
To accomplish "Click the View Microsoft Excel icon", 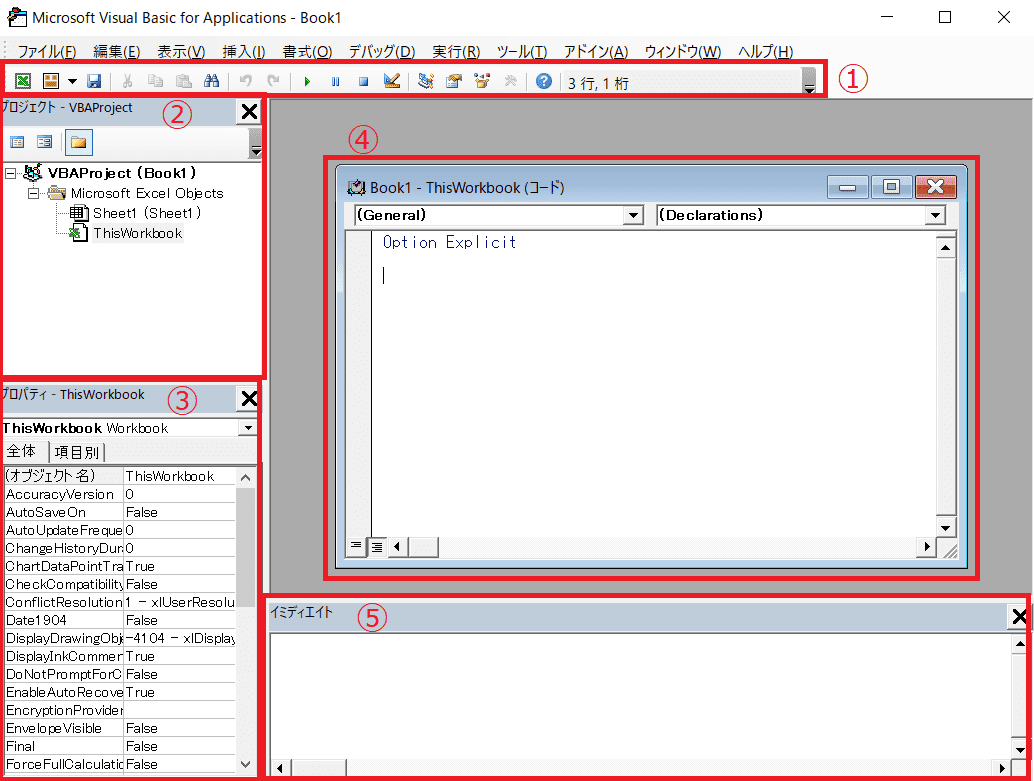I will [22, 82].
